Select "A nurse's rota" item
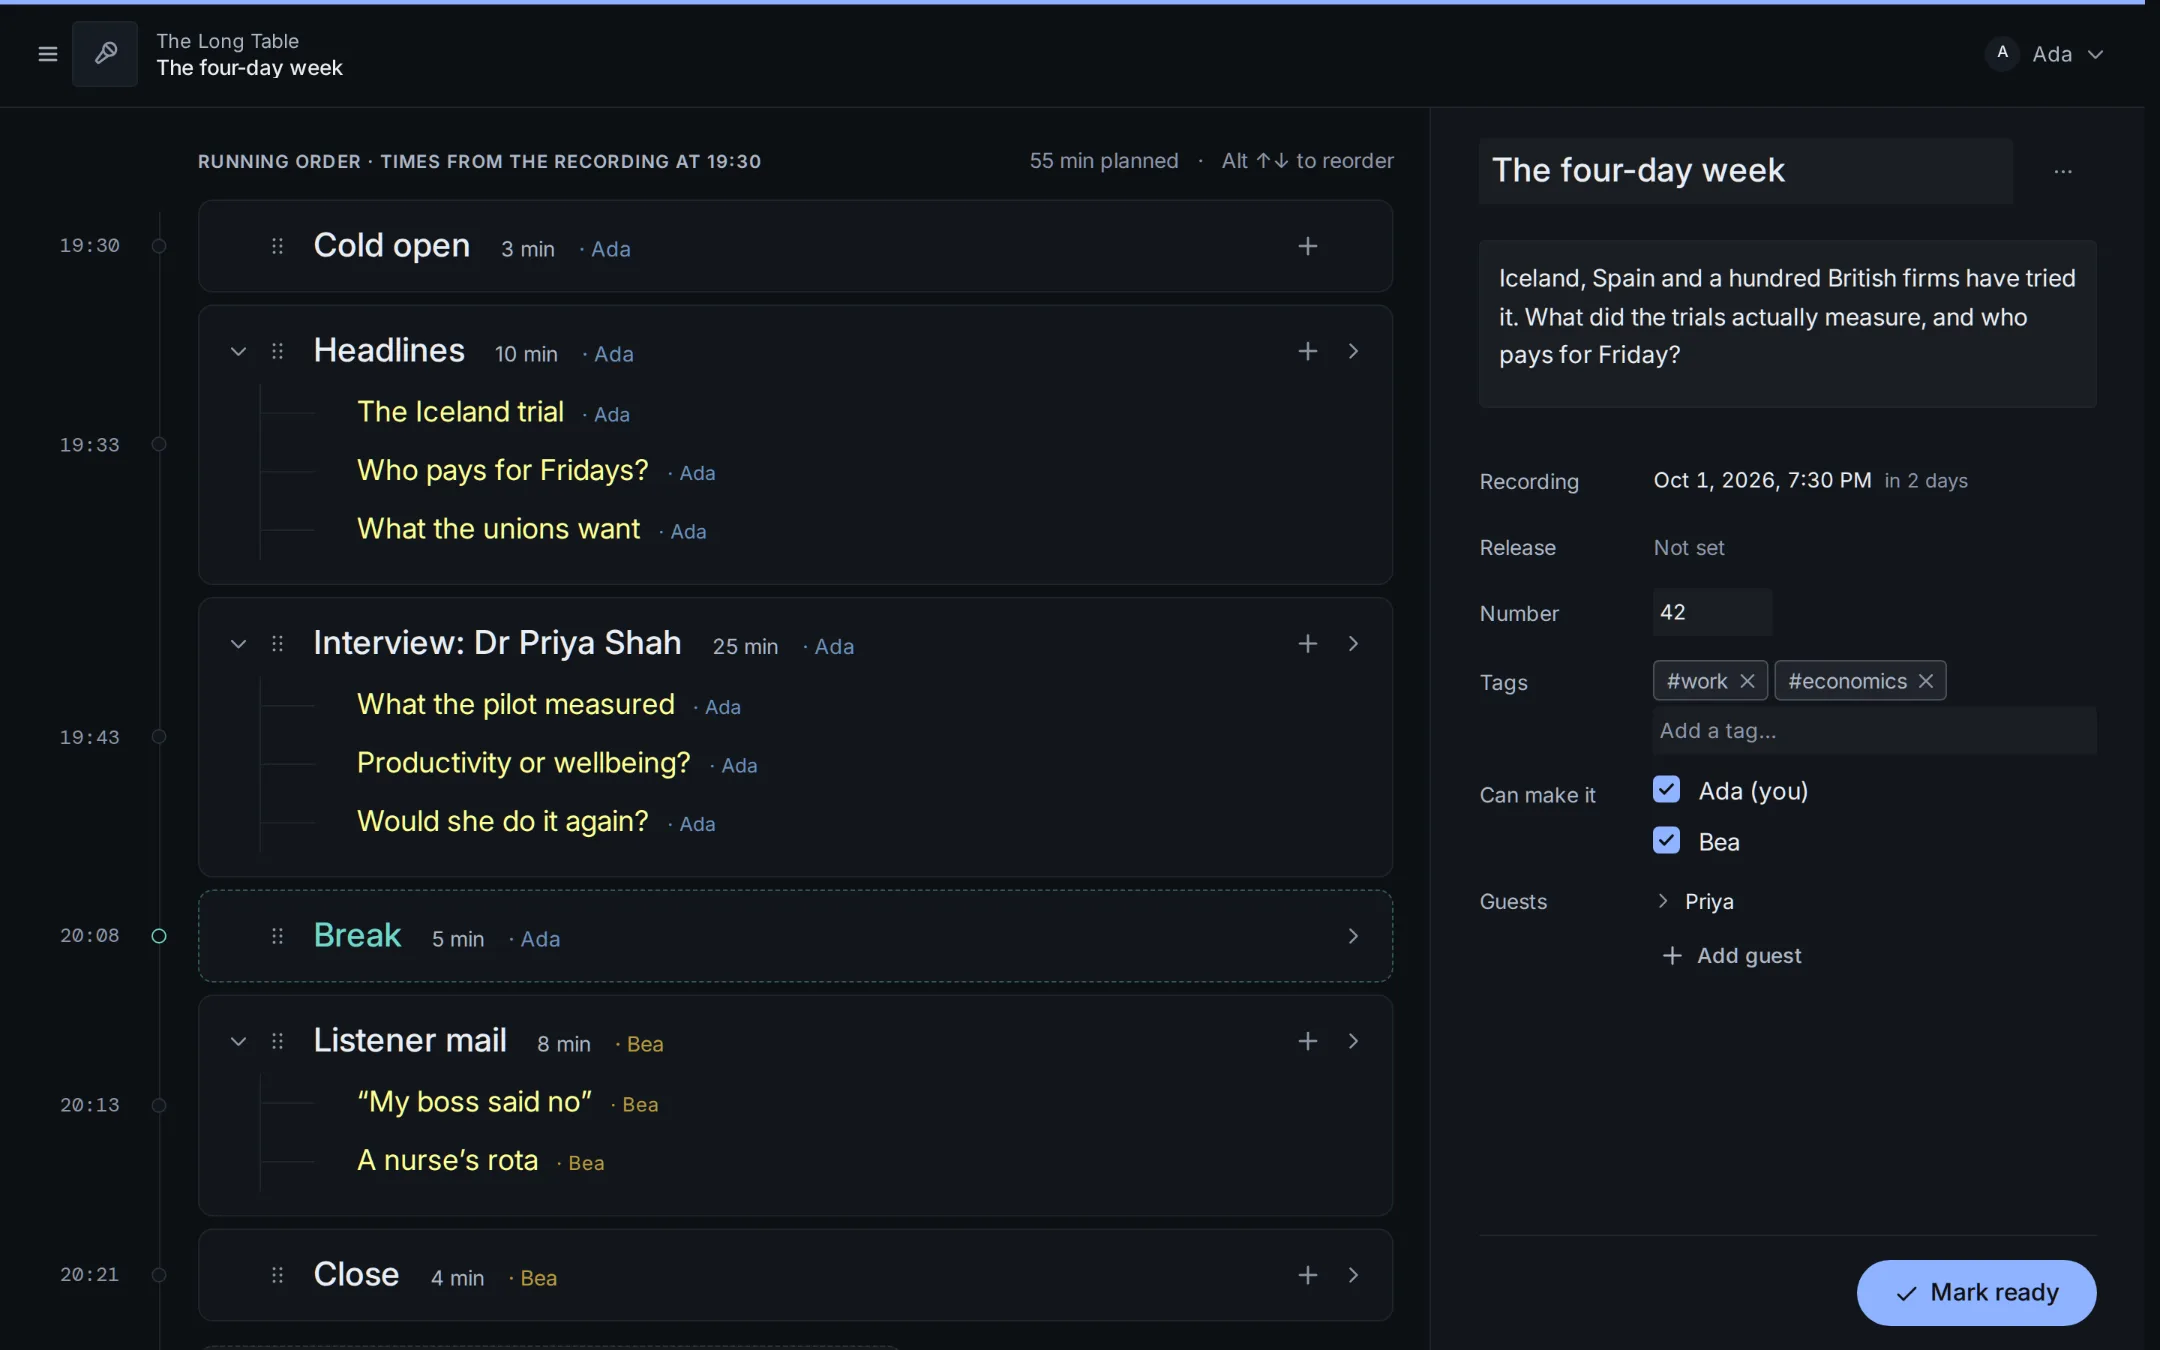2160x1350 pixels. tap(447, 1161)
